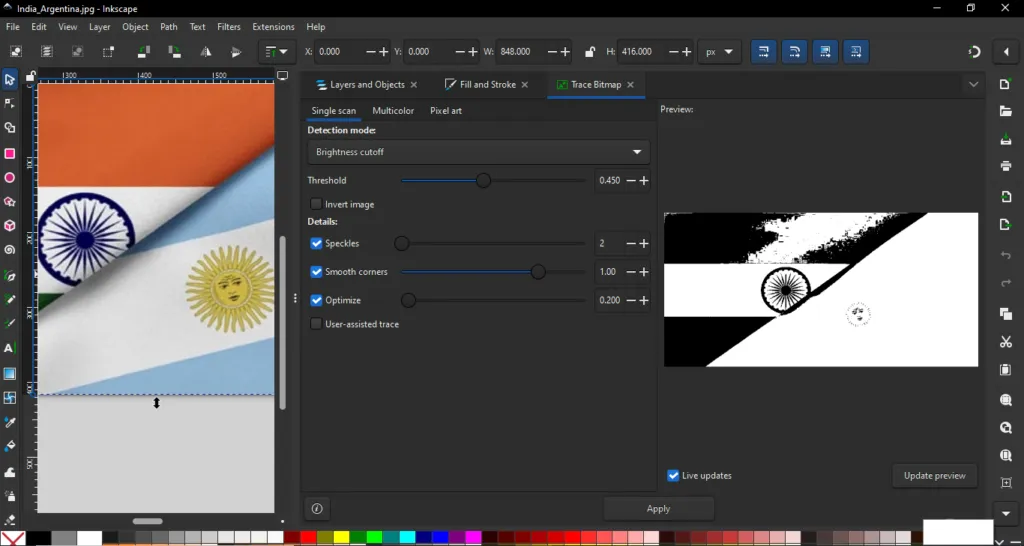1024x546 pixels.
Task: Click the Flip horizontally icon
Action: (205, 52)
